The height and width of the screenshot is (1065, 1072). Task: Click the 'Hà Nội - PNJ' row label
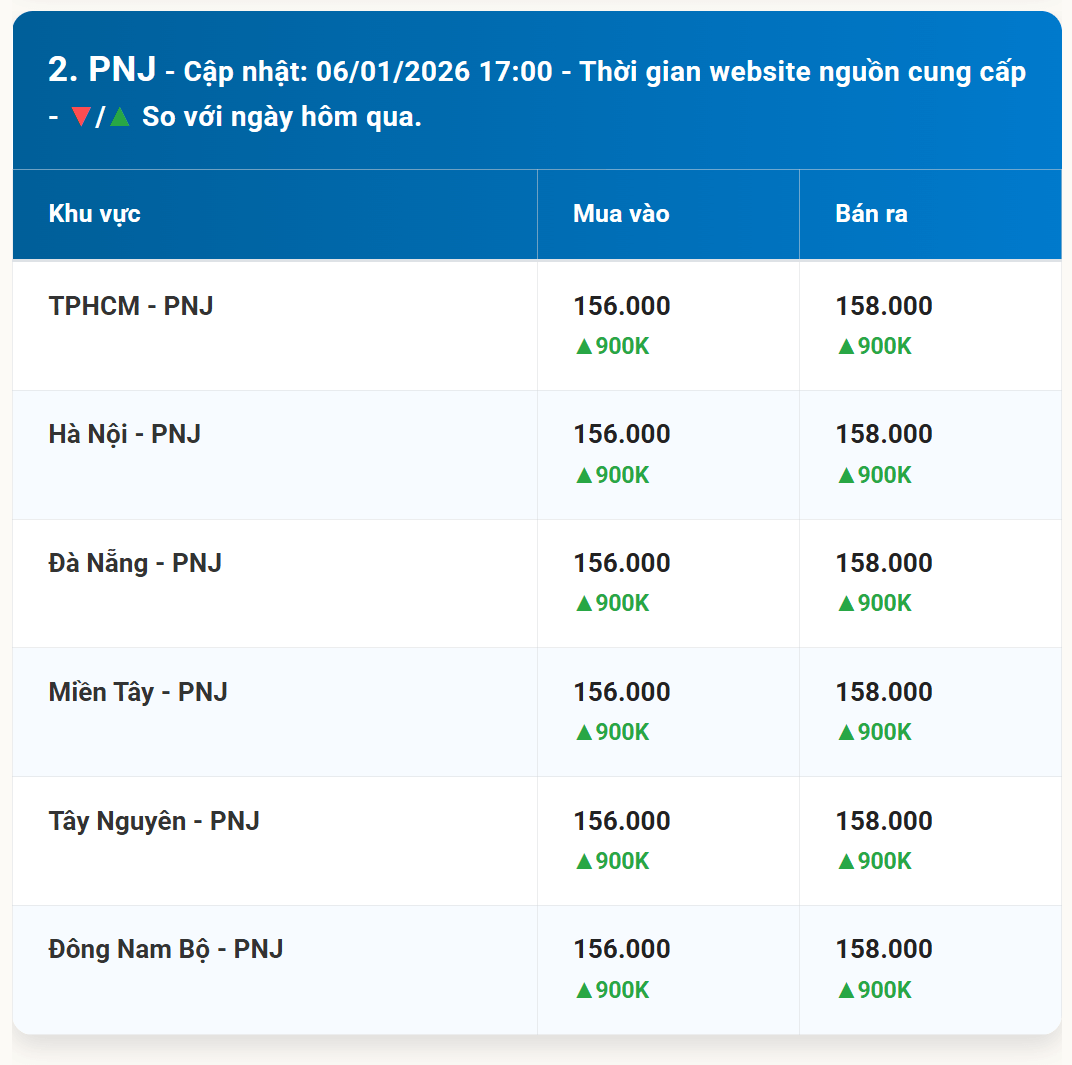pyautogui.click(x=124, y=434)
